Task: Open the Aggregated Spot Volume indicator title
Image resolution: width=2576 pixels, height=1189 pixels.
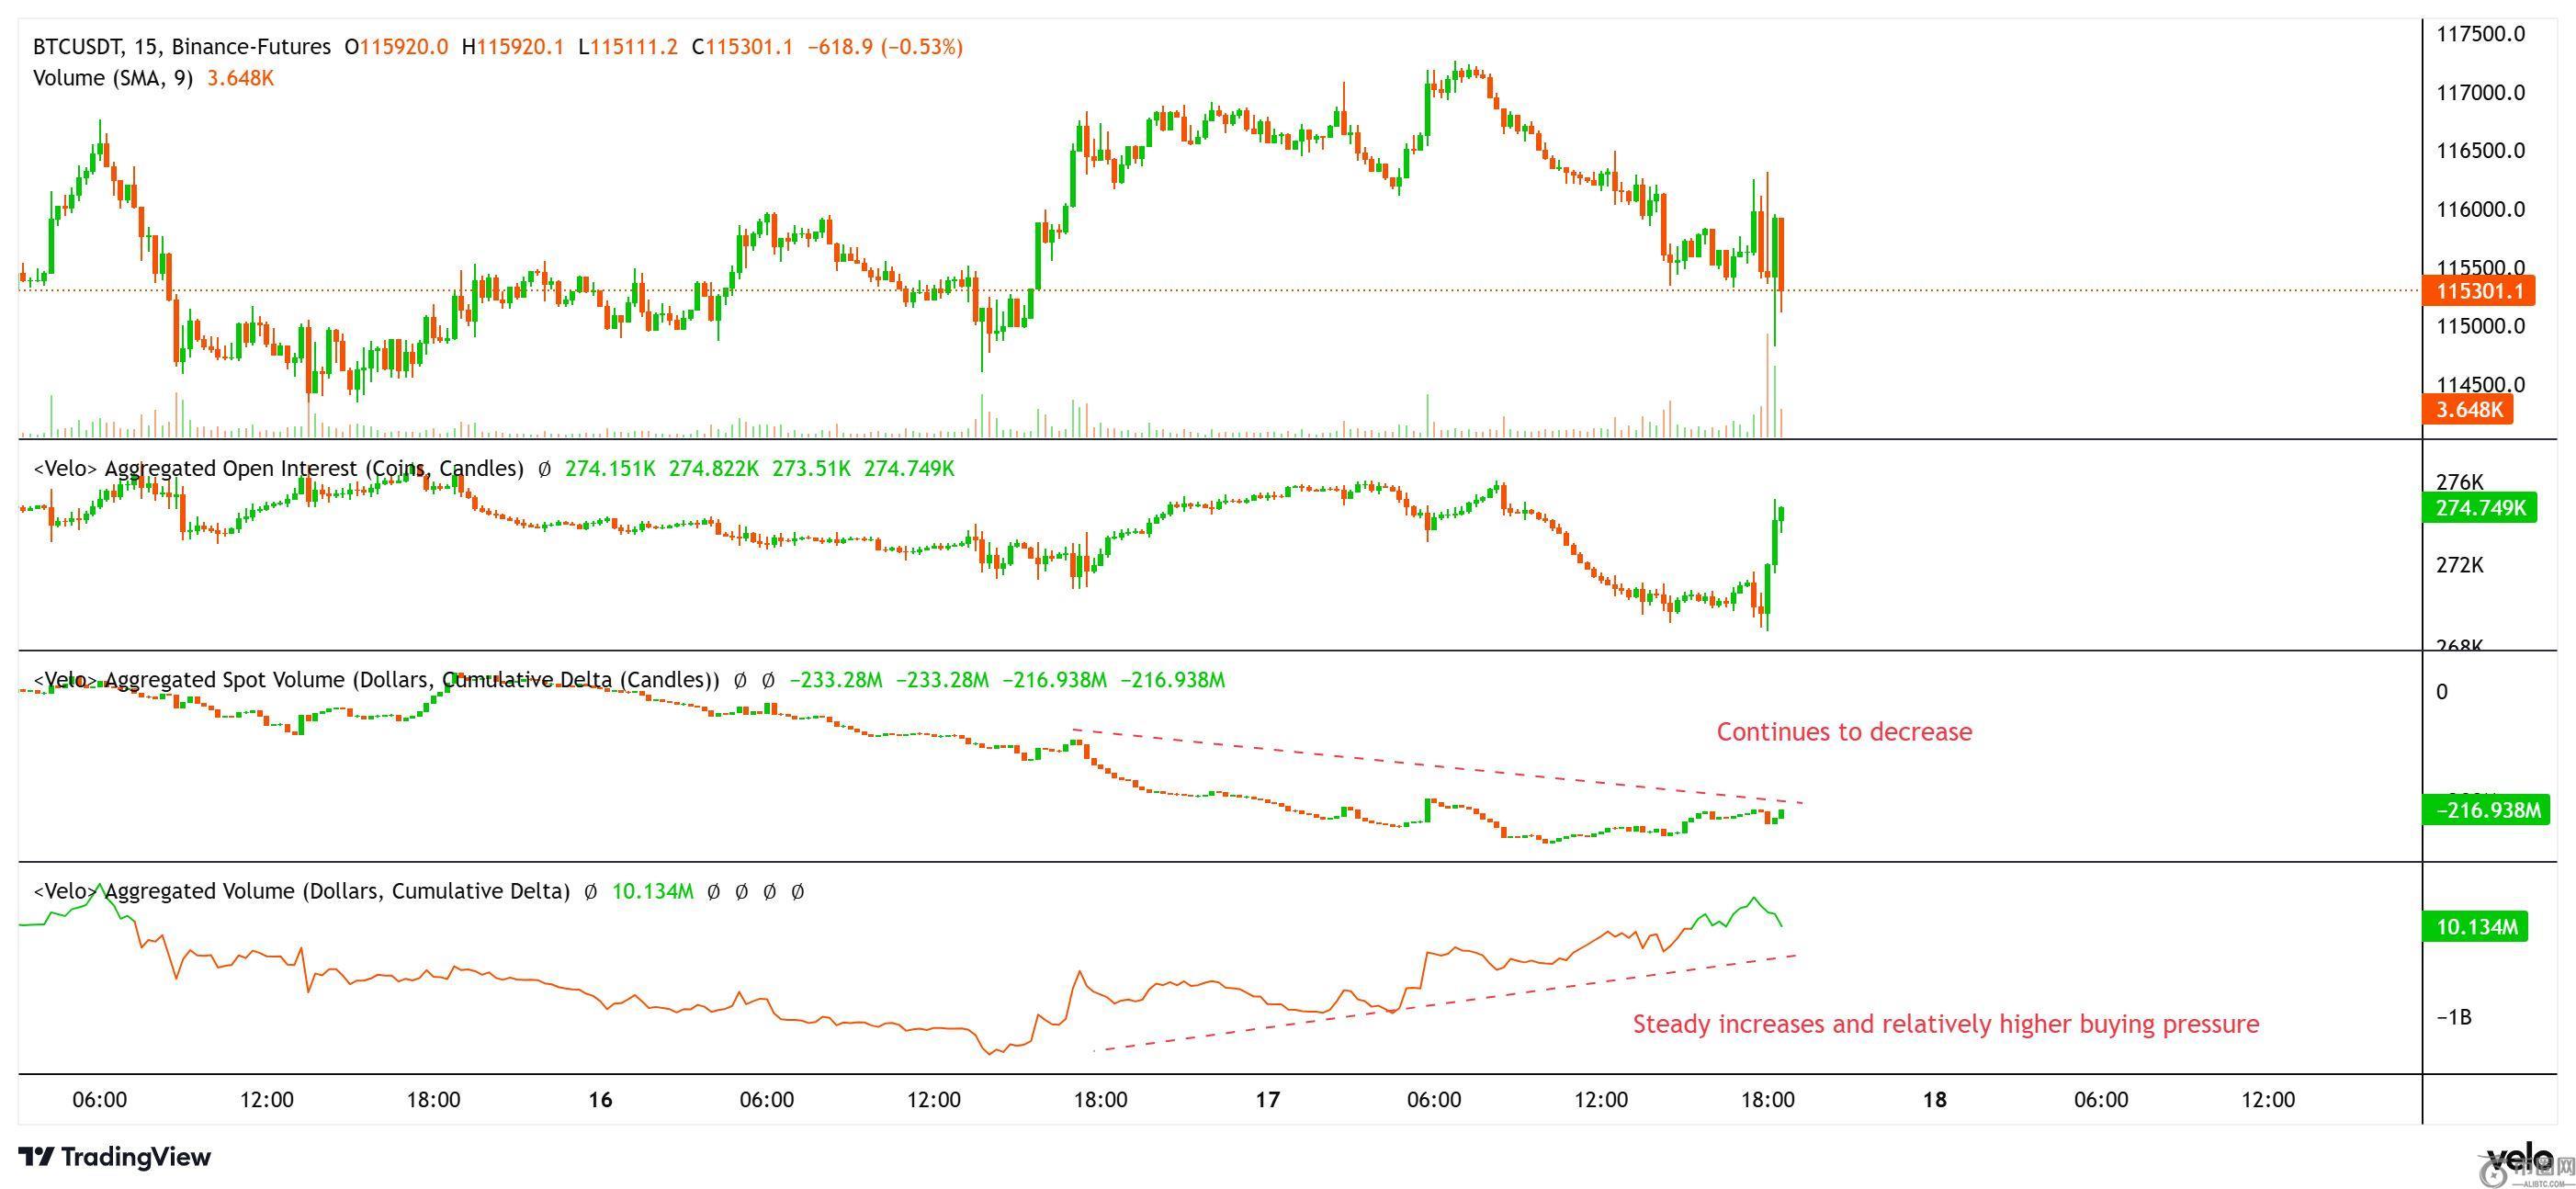Action: 376,680
